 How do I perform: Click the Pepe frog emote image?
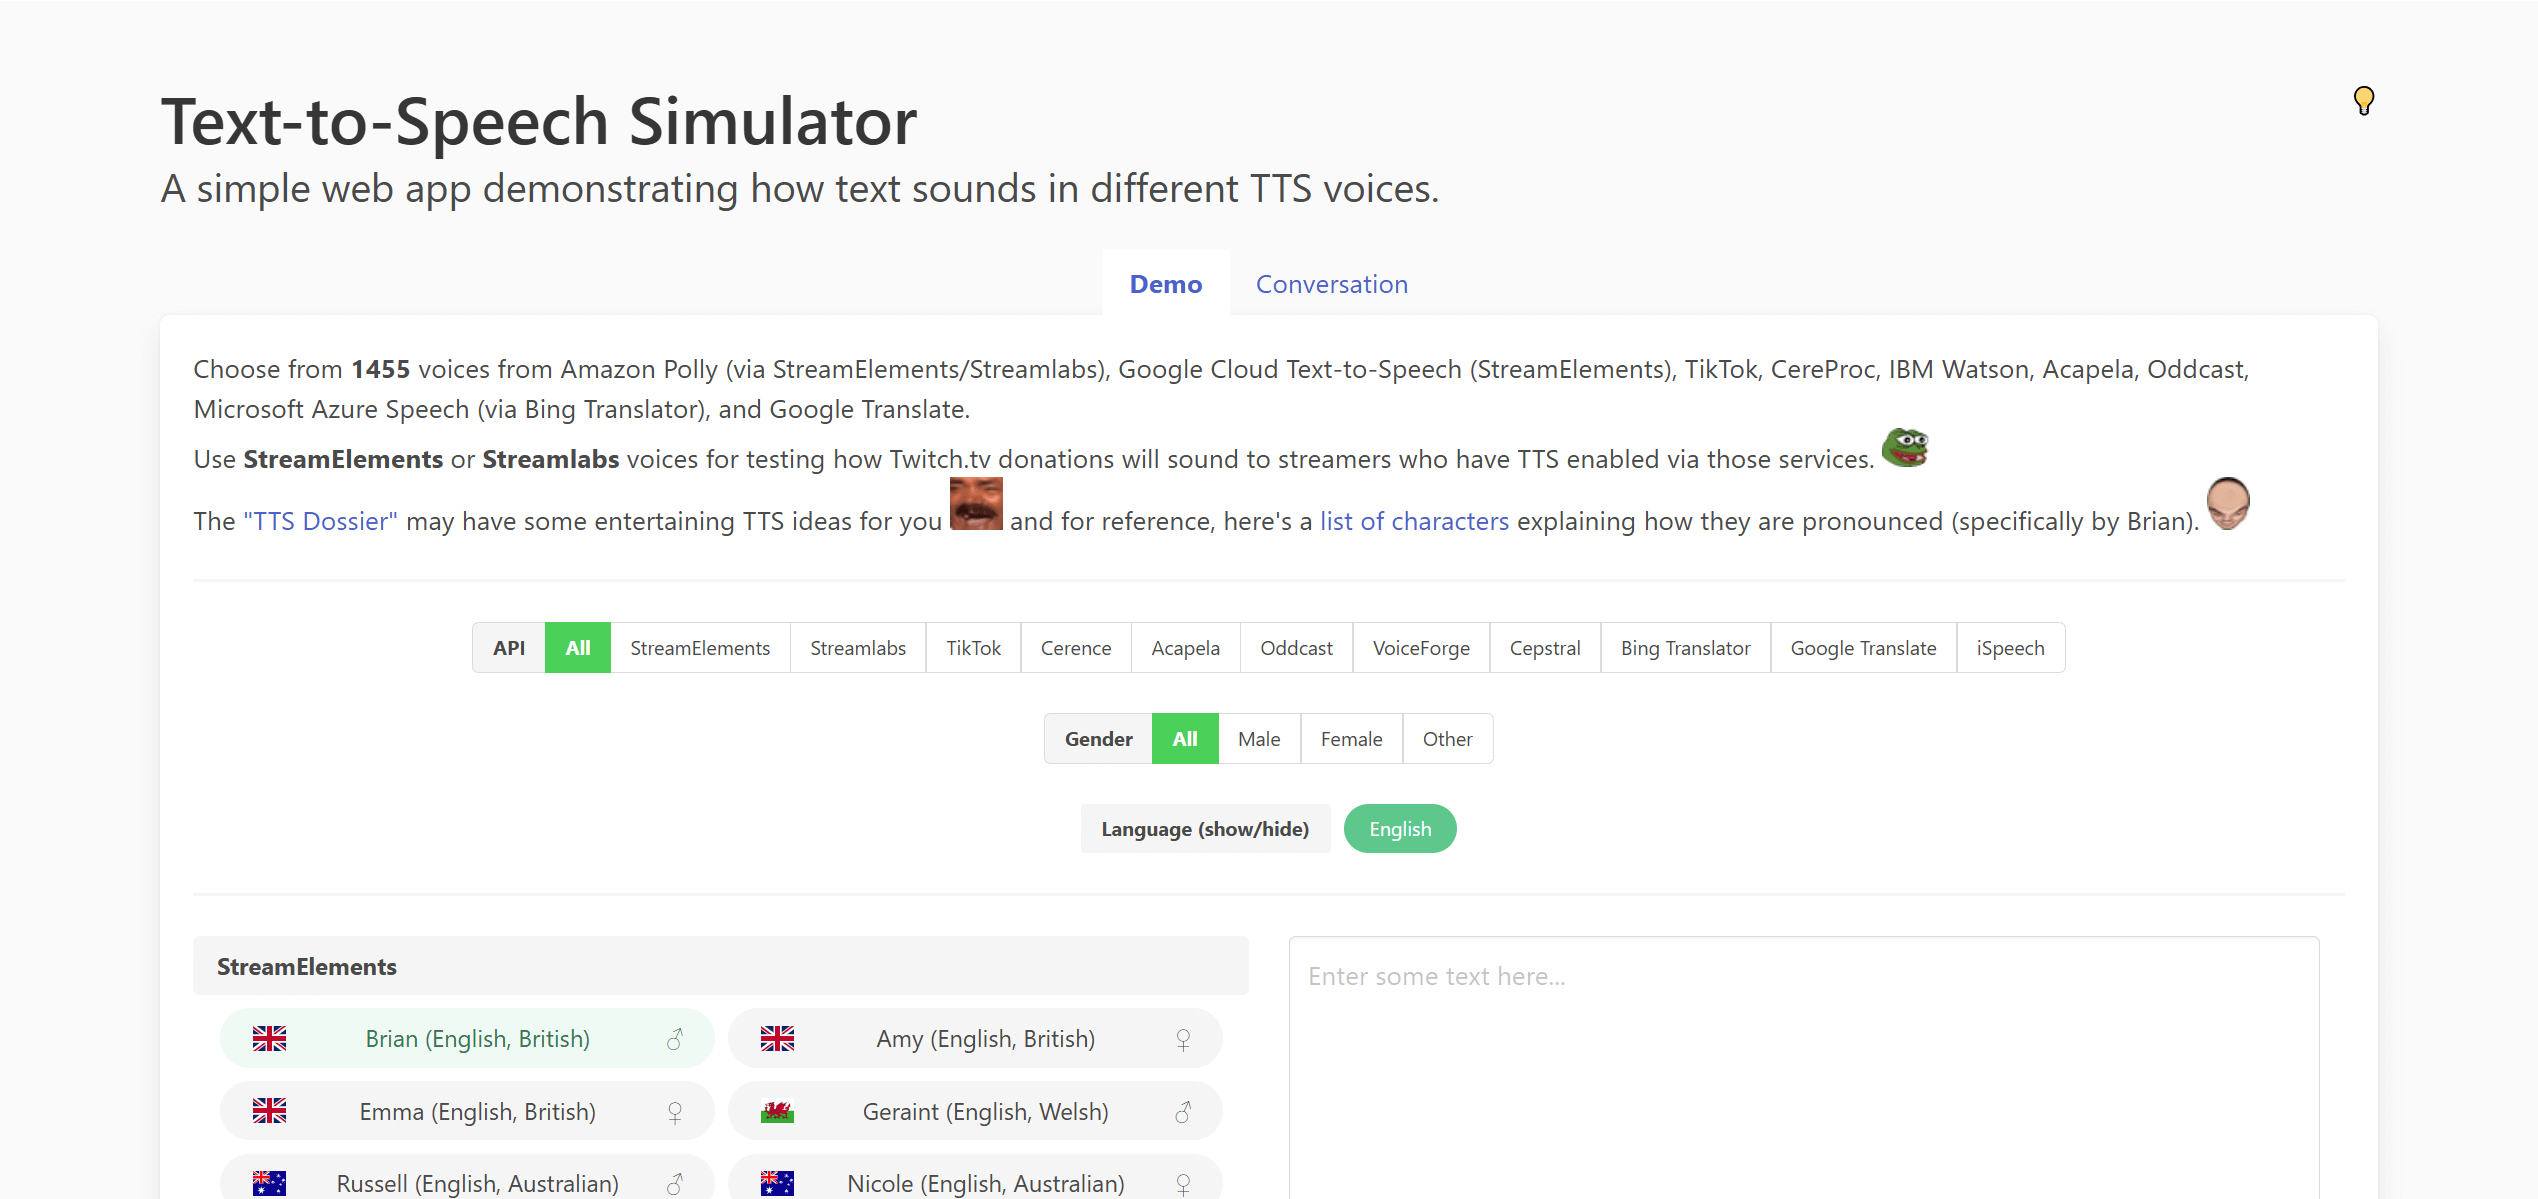click(1905, 447)
